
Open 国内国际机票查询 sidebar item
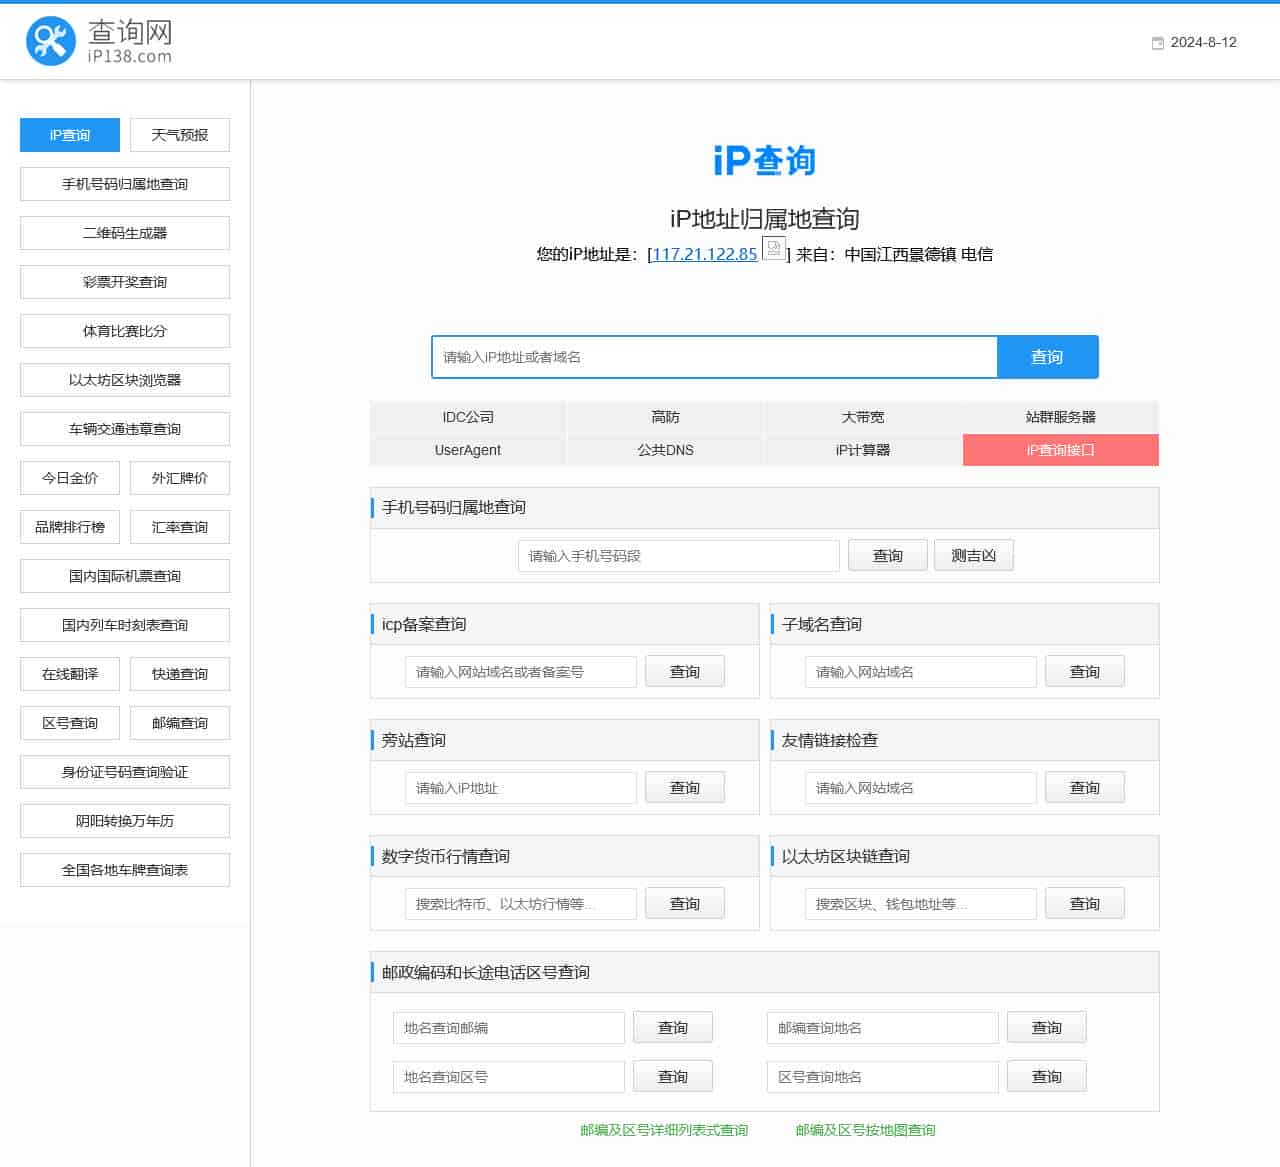pyautogui.click(x=125, y=576)
